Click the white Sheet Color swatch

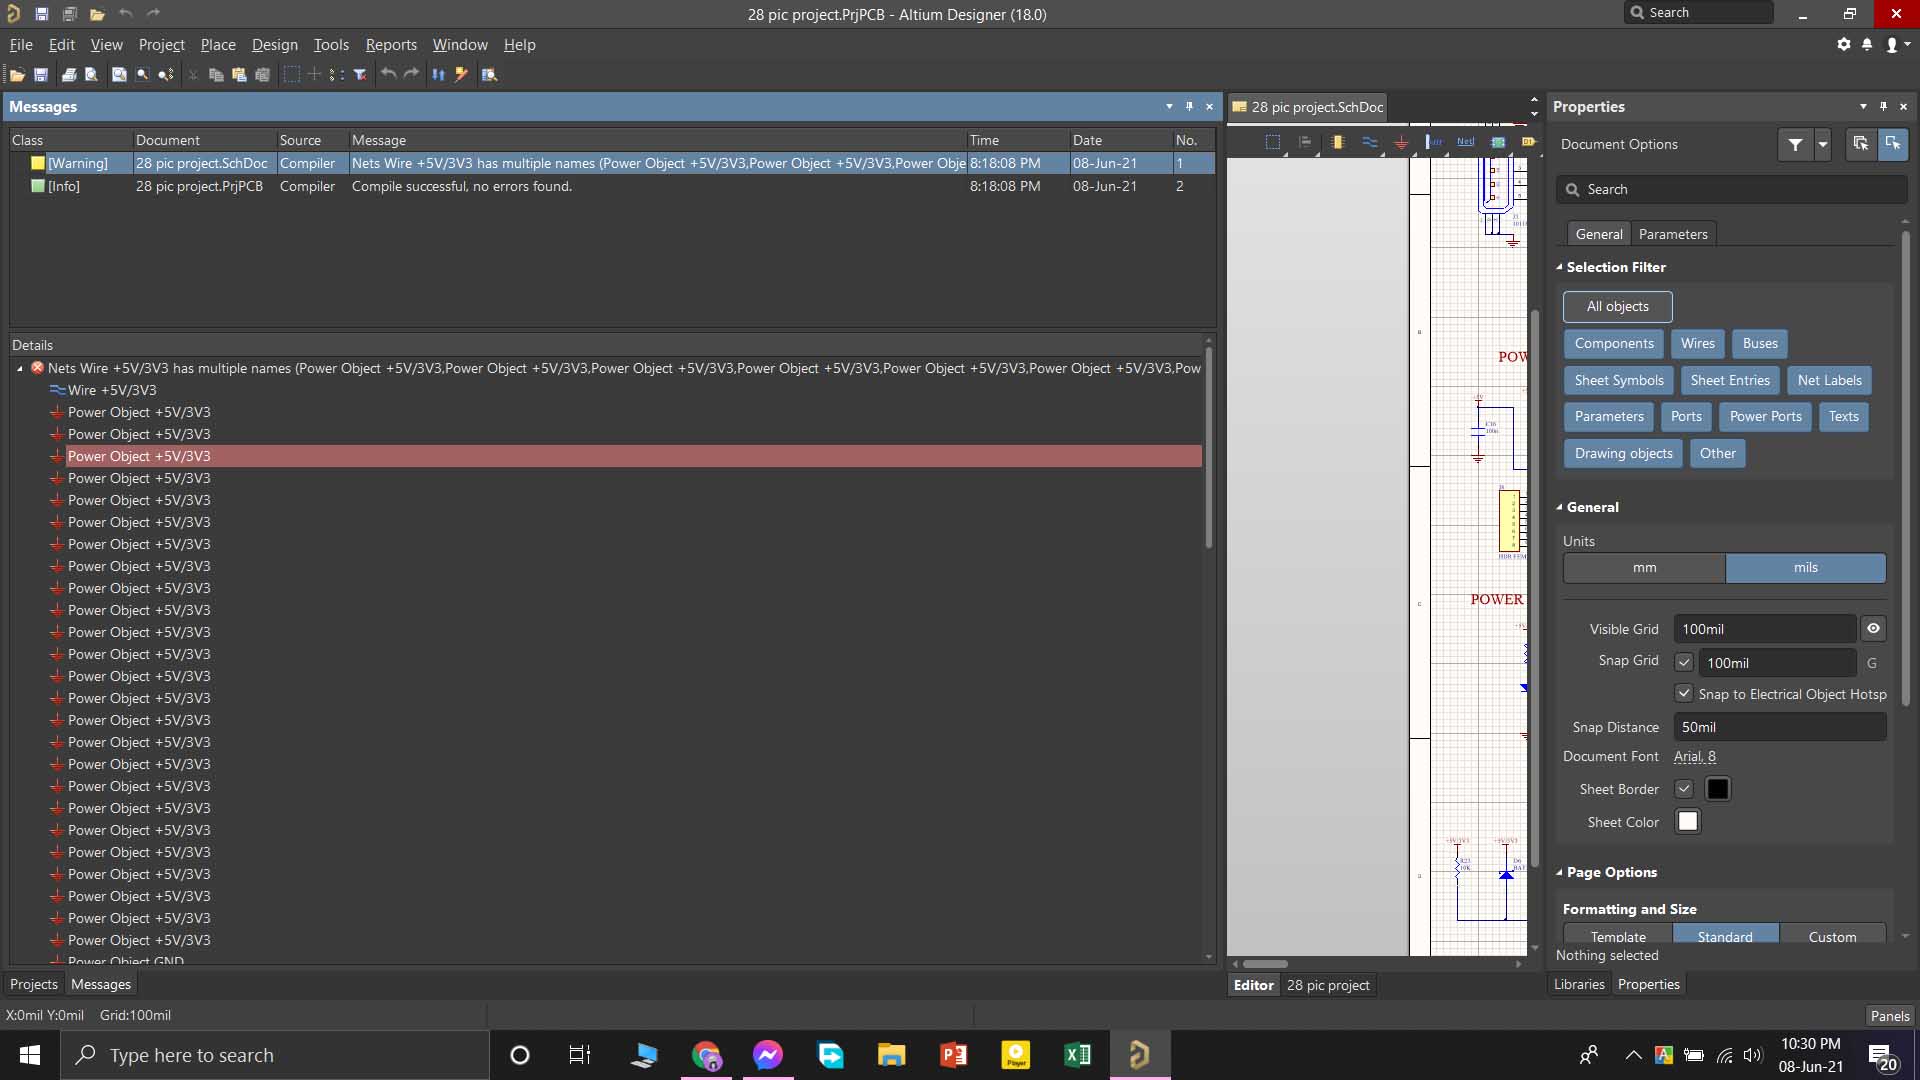(x=1688, y=822)
